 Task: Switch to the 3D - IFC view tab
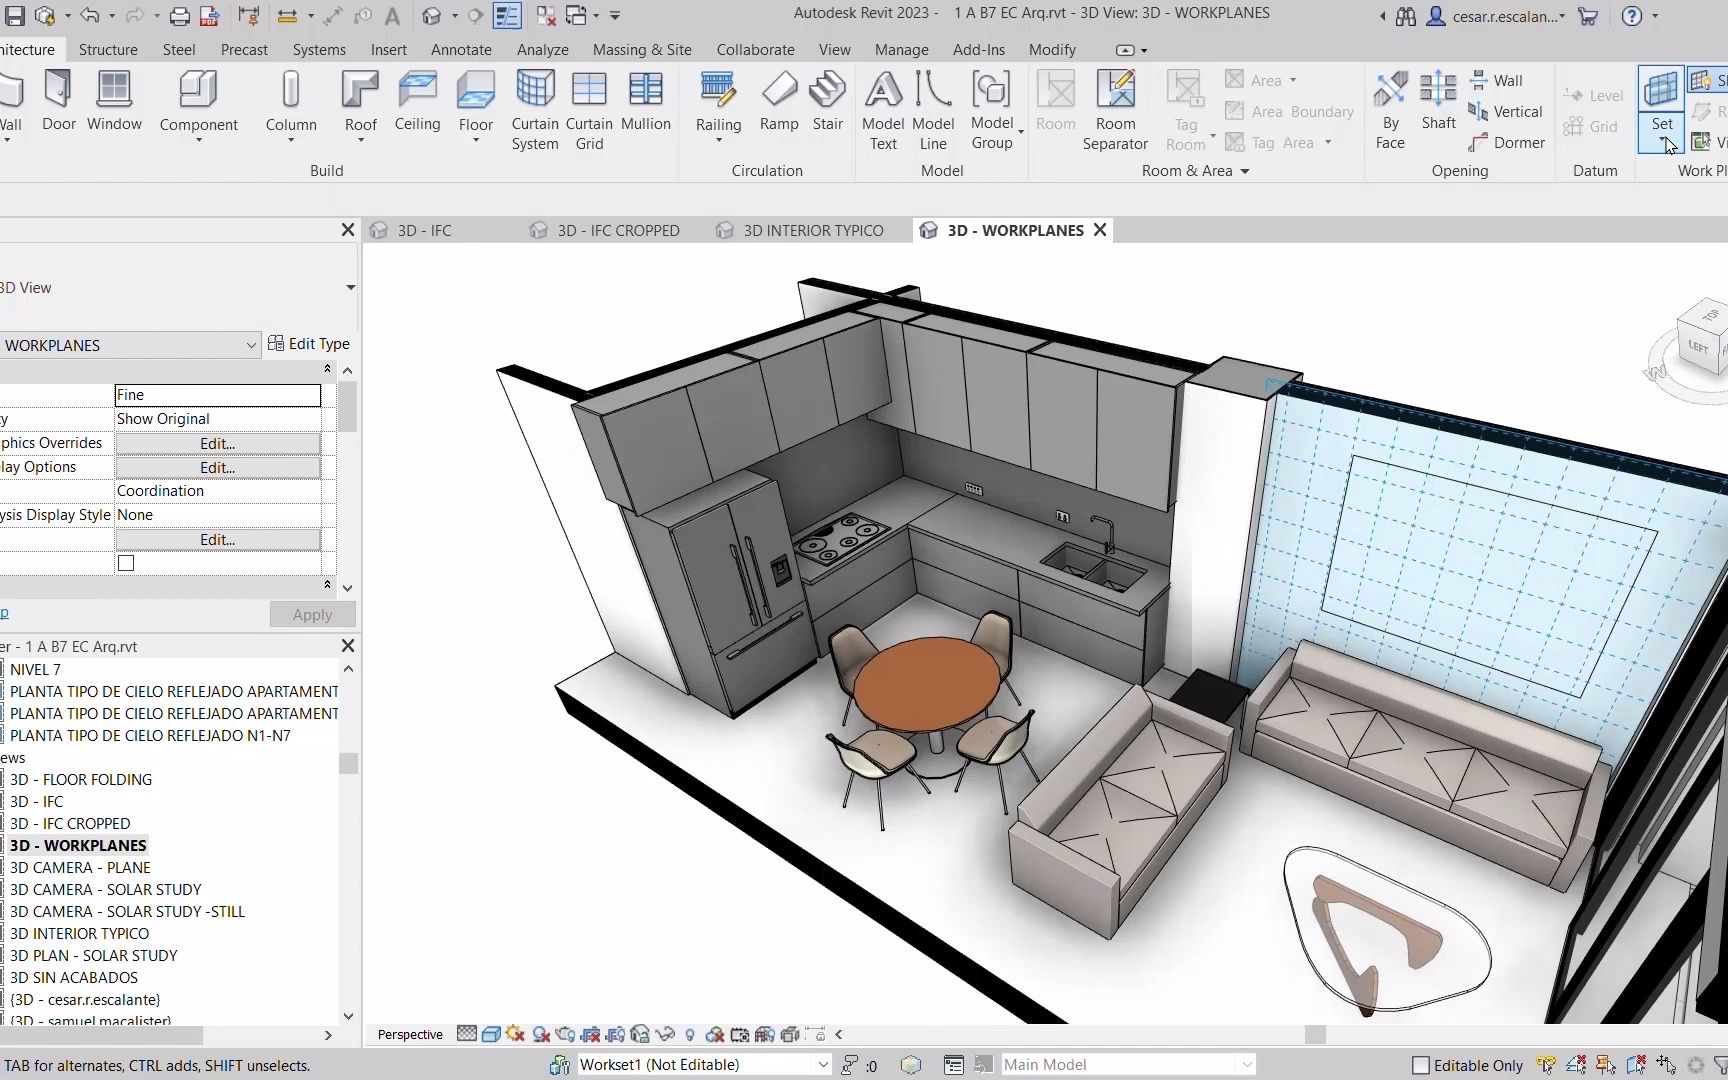424,230
